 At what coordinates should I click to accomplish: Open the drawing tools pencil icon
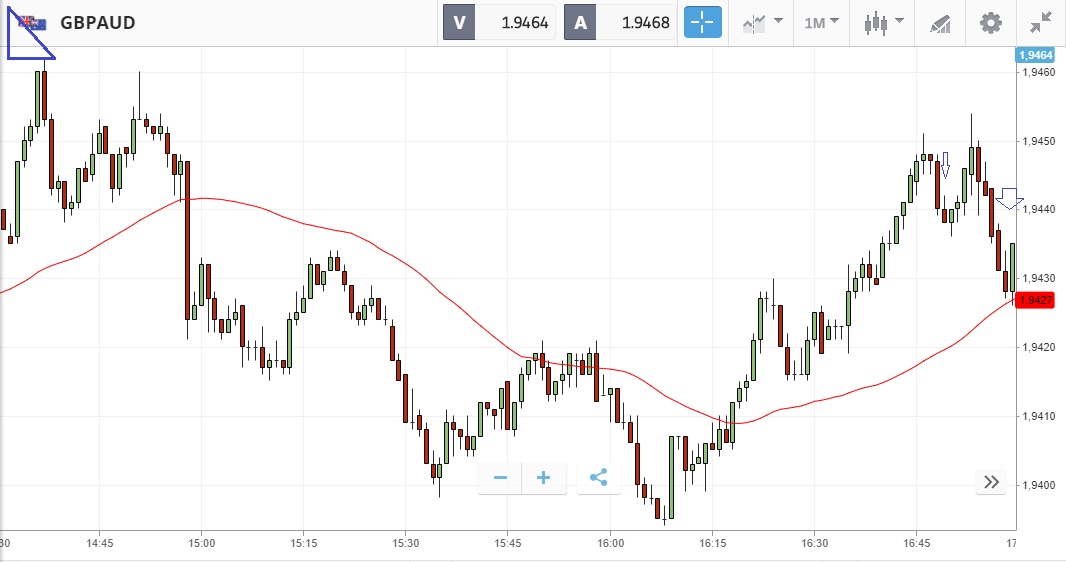pyautogui.click(x=940, y=22)
